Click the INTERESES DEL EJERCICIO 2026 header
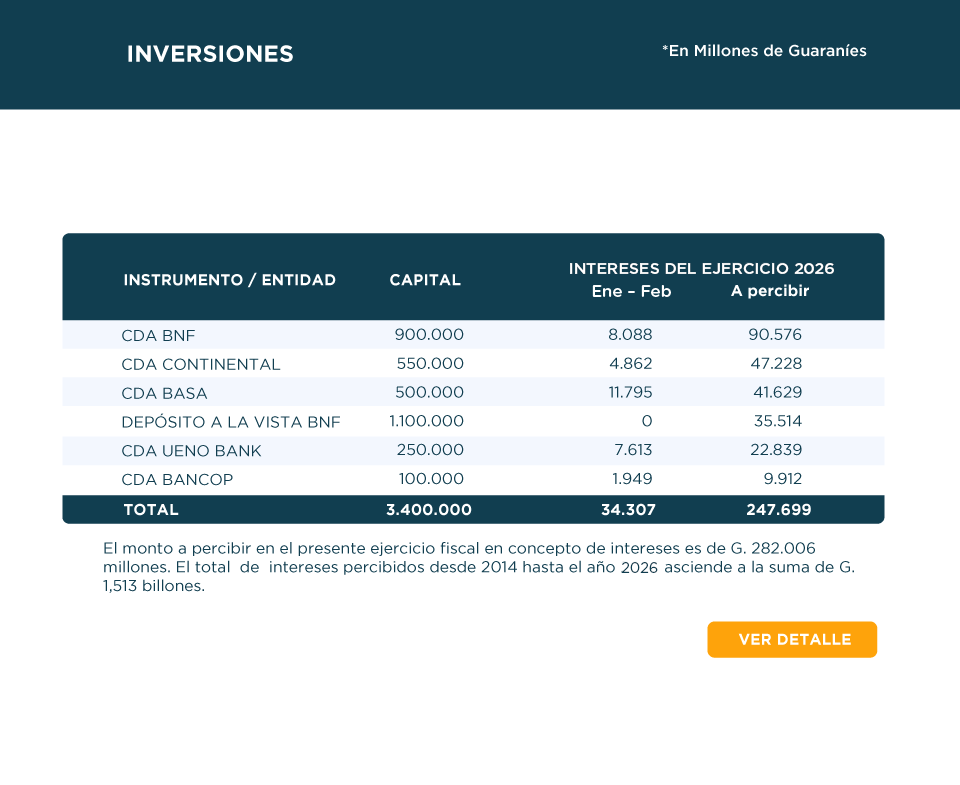The image size is (960, 785). pyautogui.click(x=701, y=269)
